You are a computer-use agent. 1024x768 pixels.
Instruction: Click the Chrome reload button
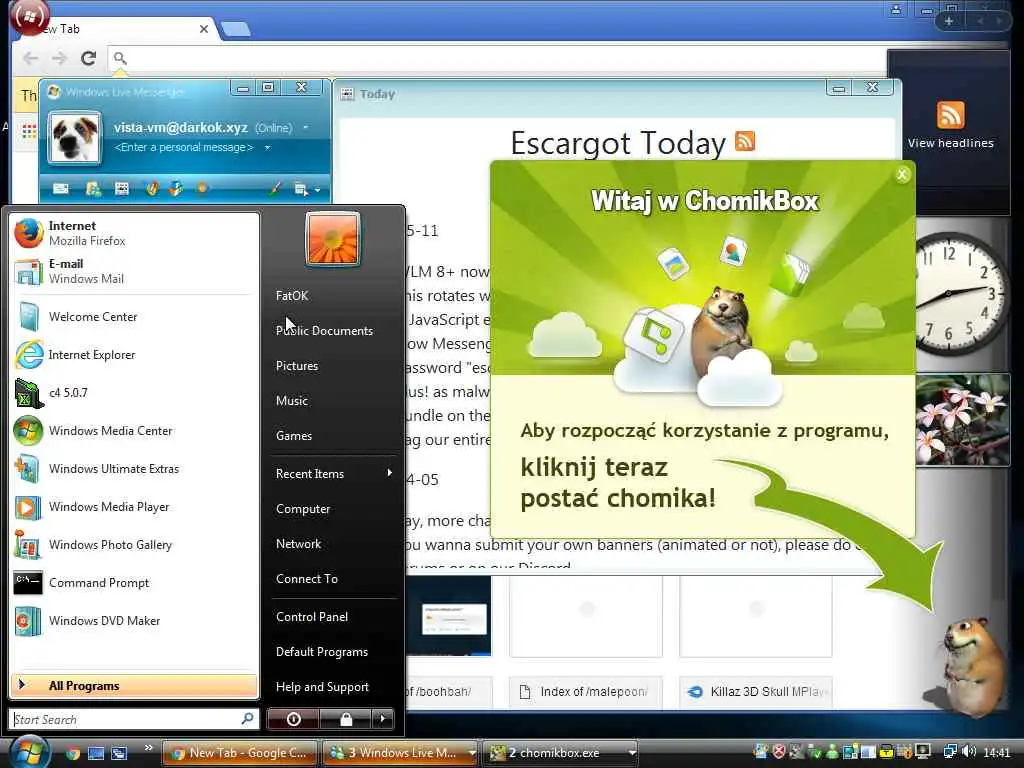[x=88, y=58]
